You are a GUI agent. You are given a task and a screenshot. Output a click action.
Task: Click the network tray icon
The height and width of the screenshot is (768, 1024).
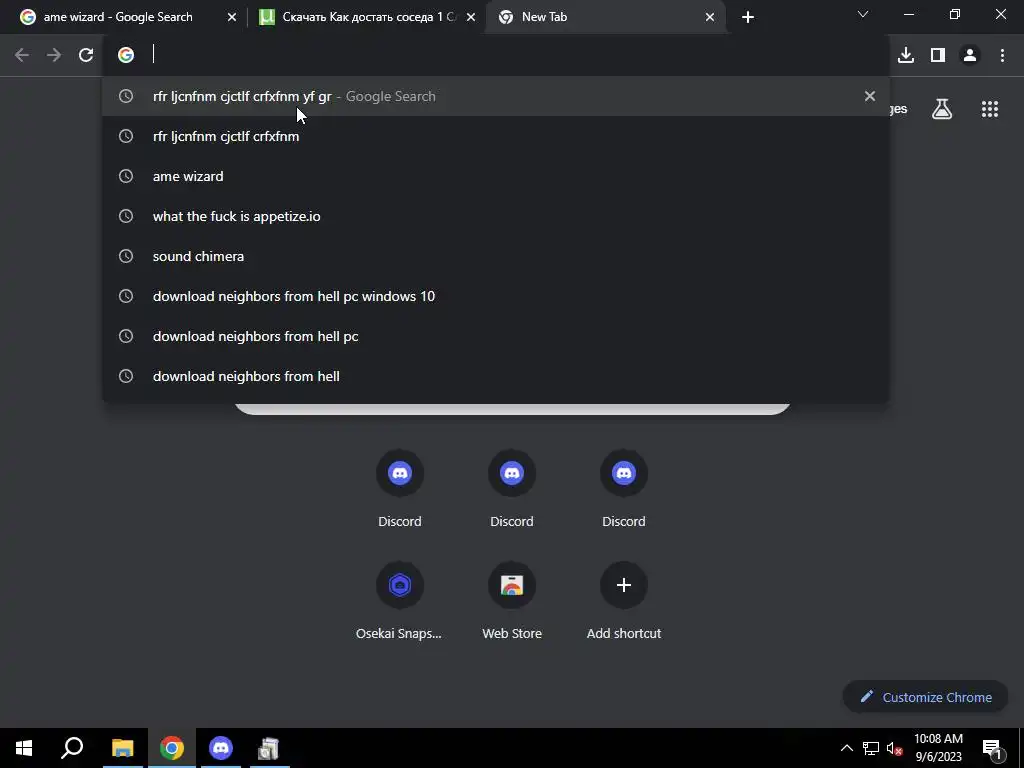coord(871,748)
